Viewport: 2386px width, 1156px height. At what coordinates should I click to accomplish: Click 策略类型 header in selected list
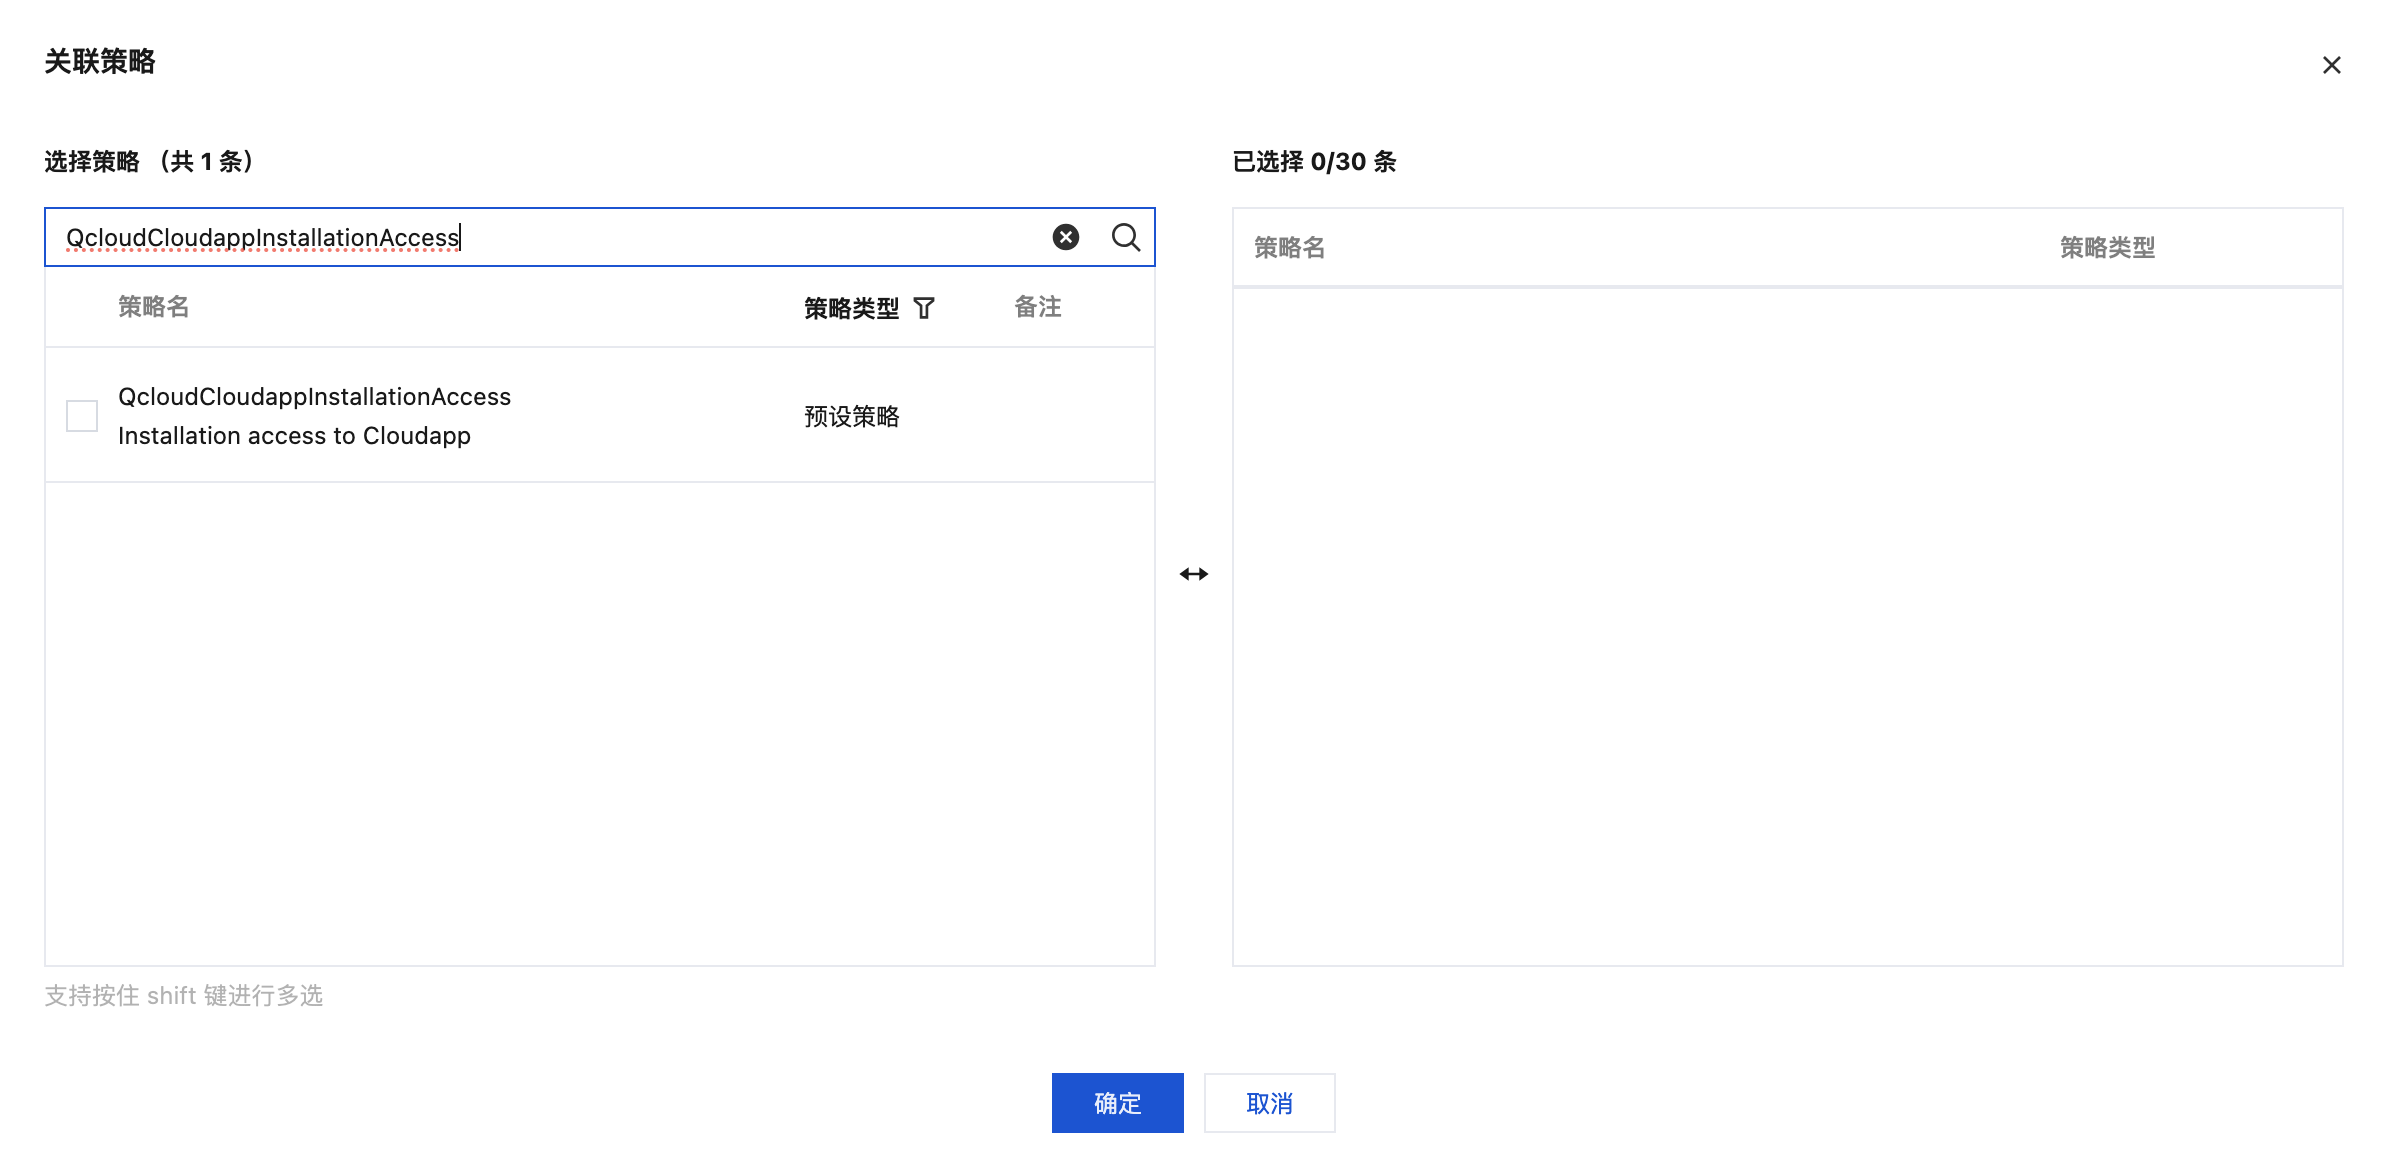pyautogui.click(x=2106, y=248)
